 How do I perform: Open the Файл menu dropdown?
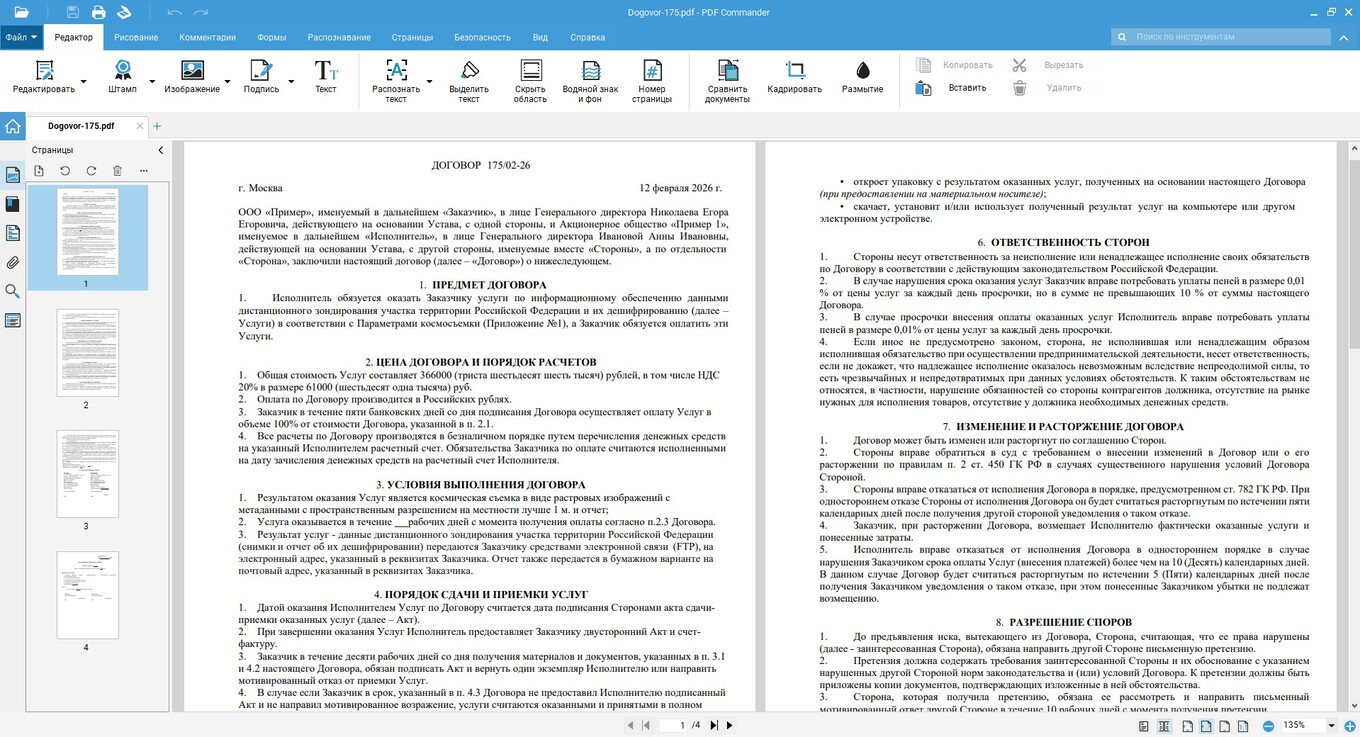[21, 37]
